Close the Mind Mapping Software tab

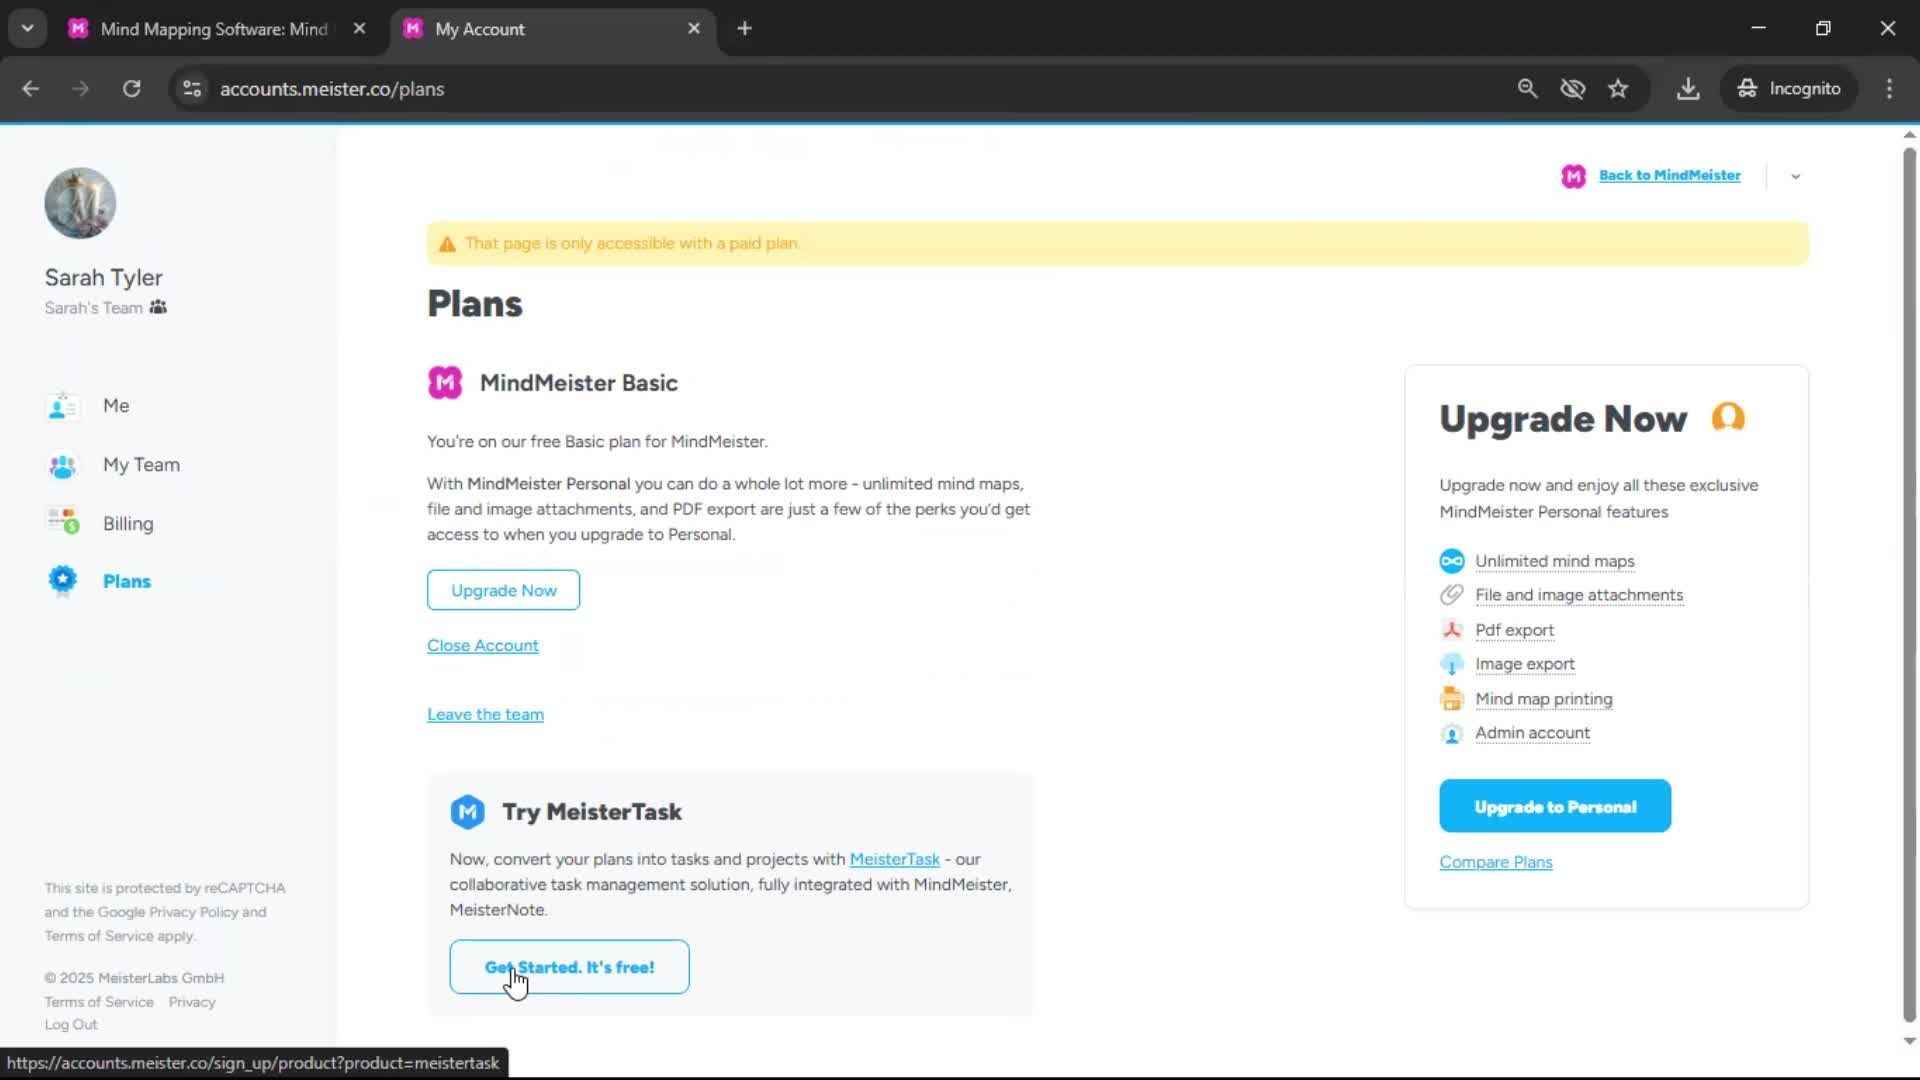tap(360, 29)
